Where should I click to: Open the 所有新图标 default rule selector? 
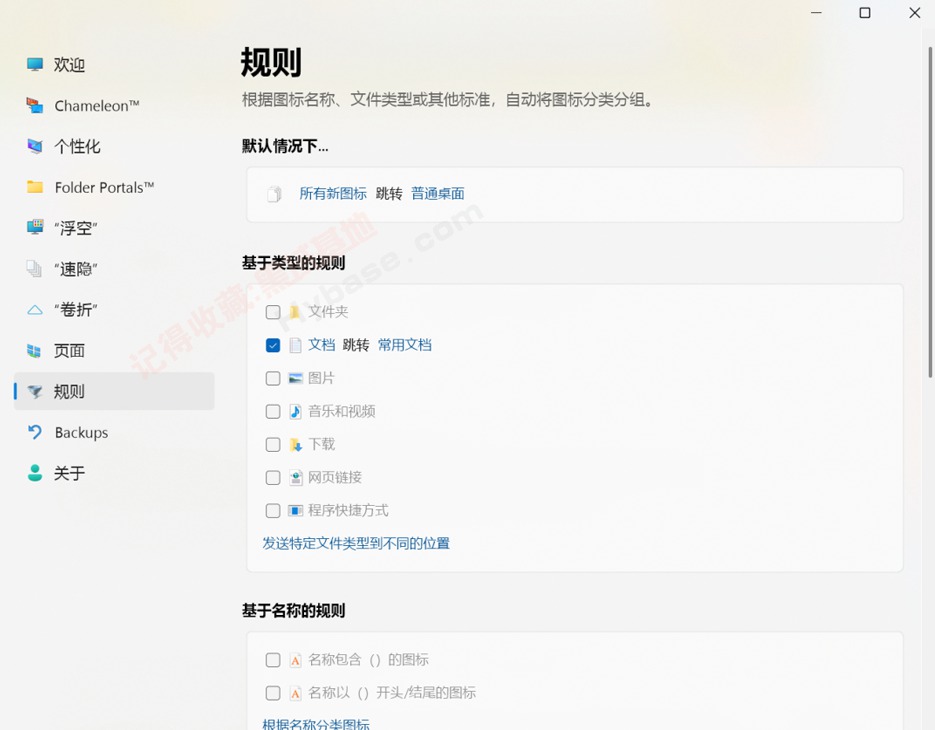point(333,194)
